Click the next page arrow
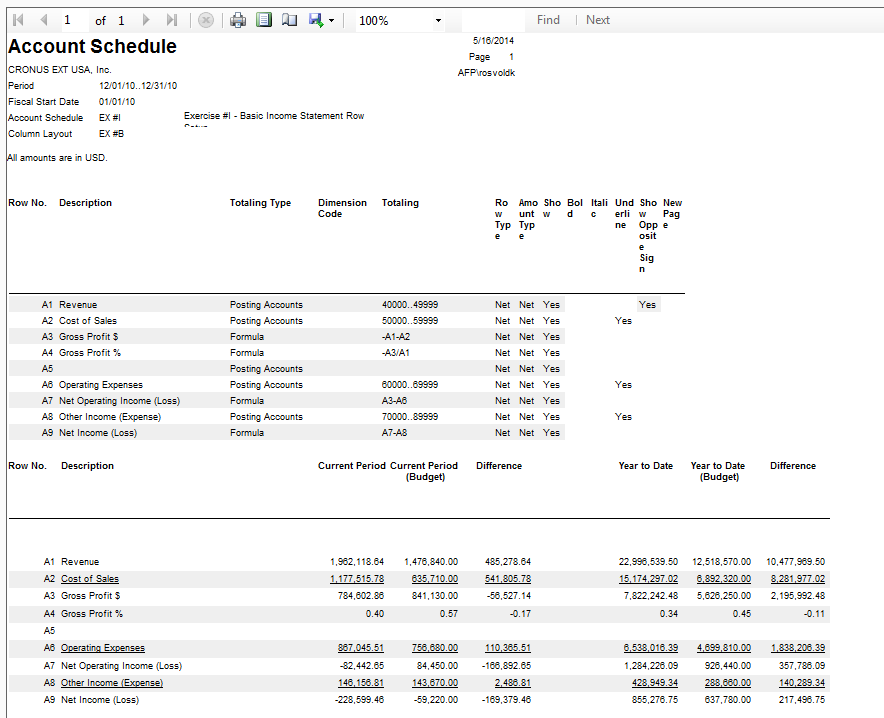This screenshot has width=884, height=718. [148, 20]
